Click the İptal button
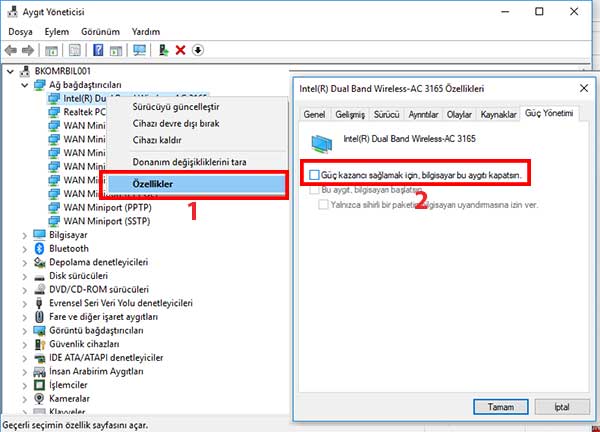 [562, 407]
